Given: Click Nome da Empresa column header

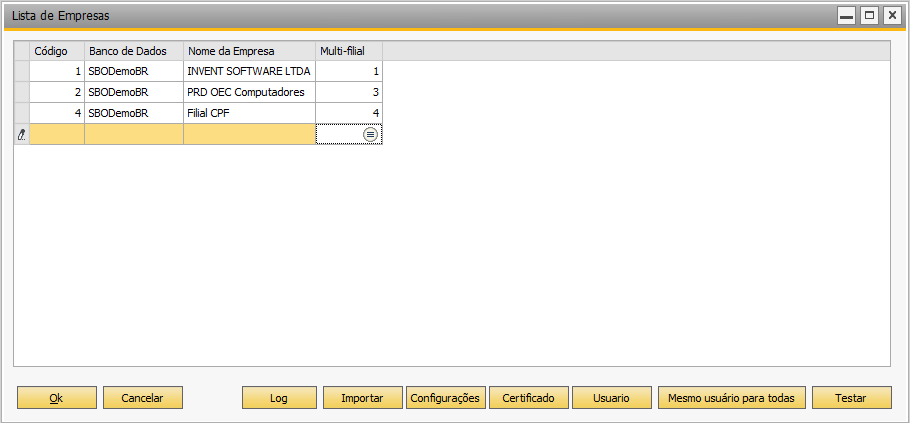Looking at the screenshot, I should (250, 51).
